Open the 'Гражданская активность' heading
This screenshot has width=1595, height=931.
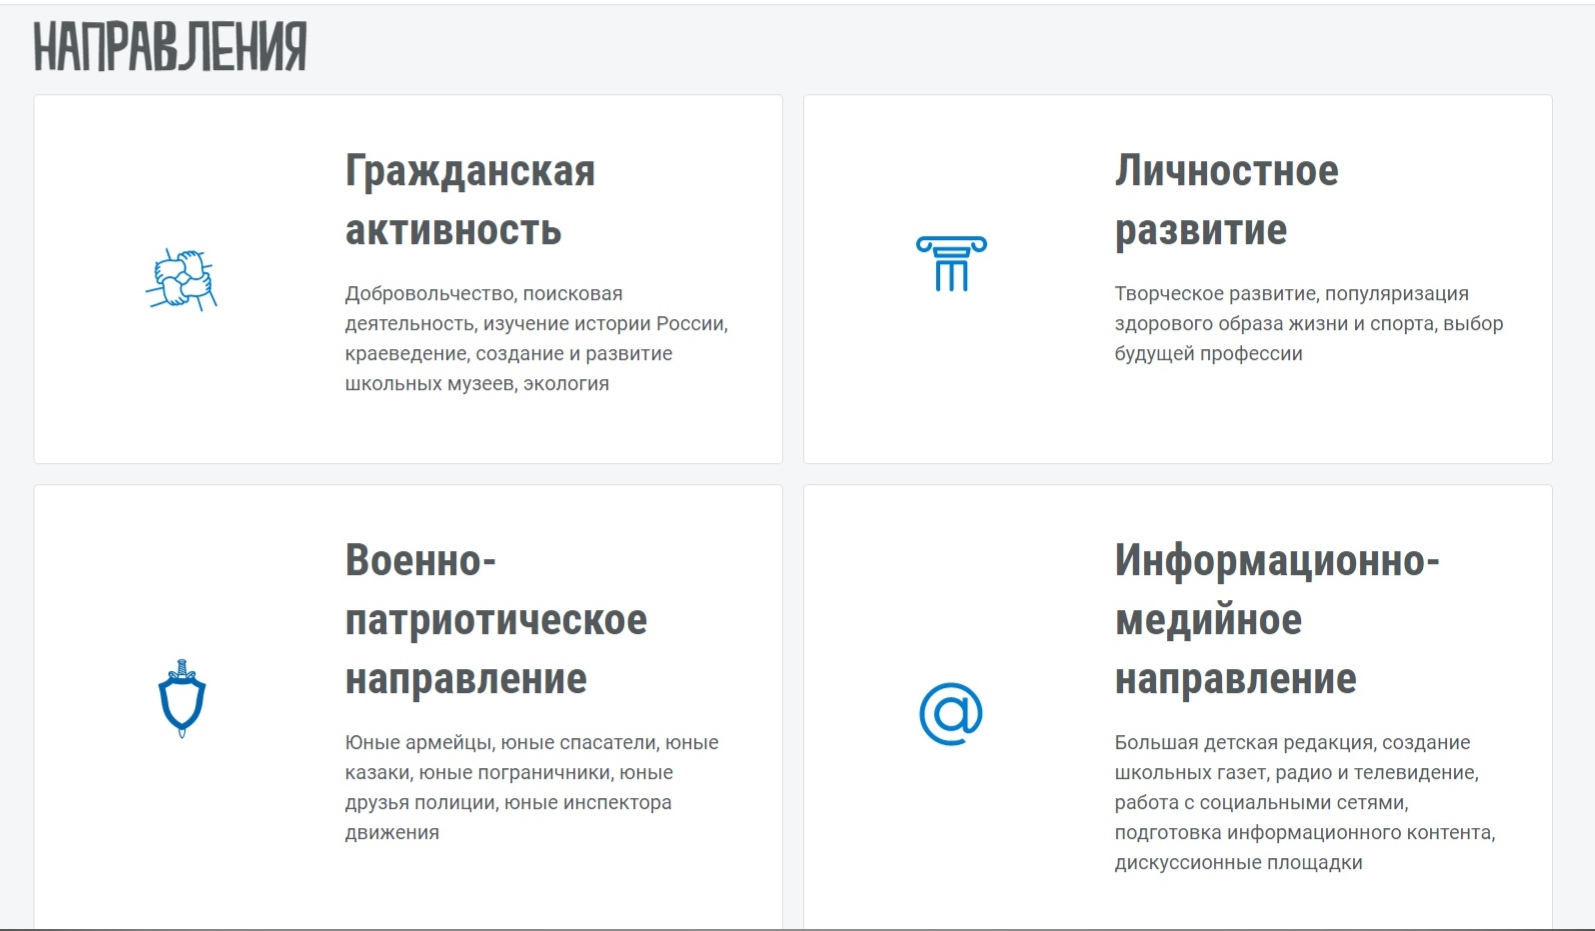470,200
